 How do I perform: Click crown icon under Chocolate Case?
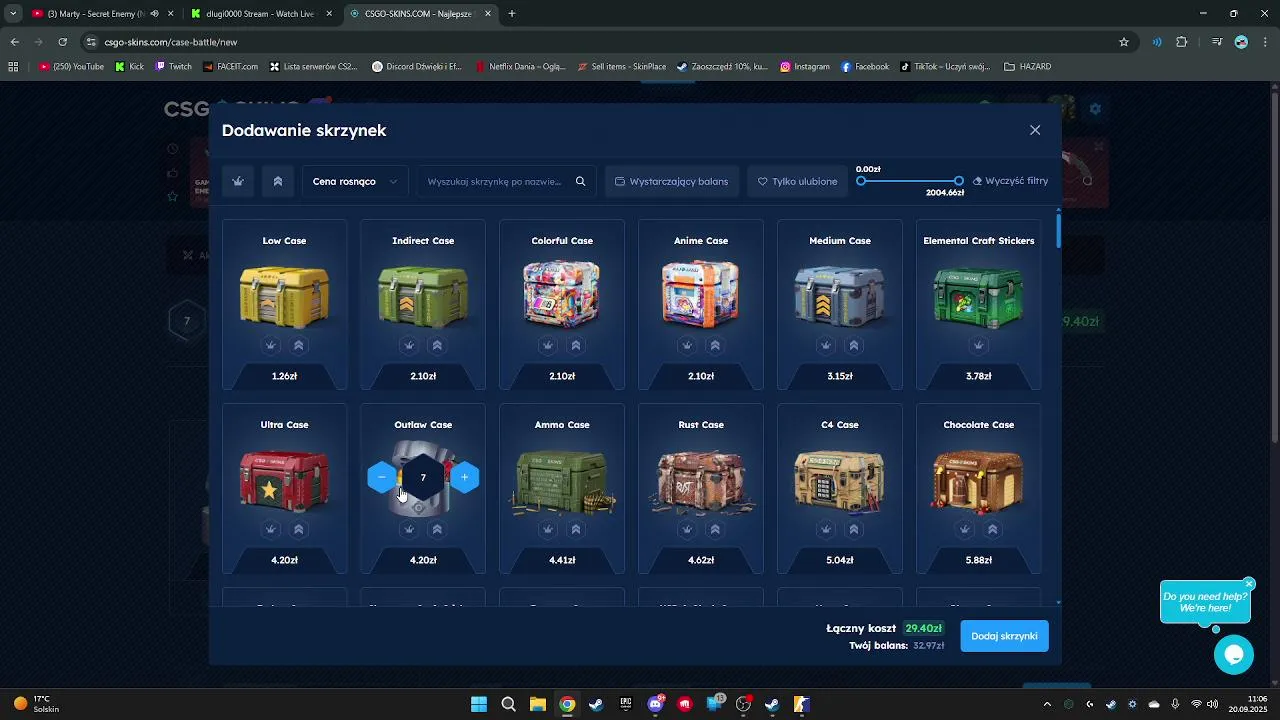click(x=965, y=529)
